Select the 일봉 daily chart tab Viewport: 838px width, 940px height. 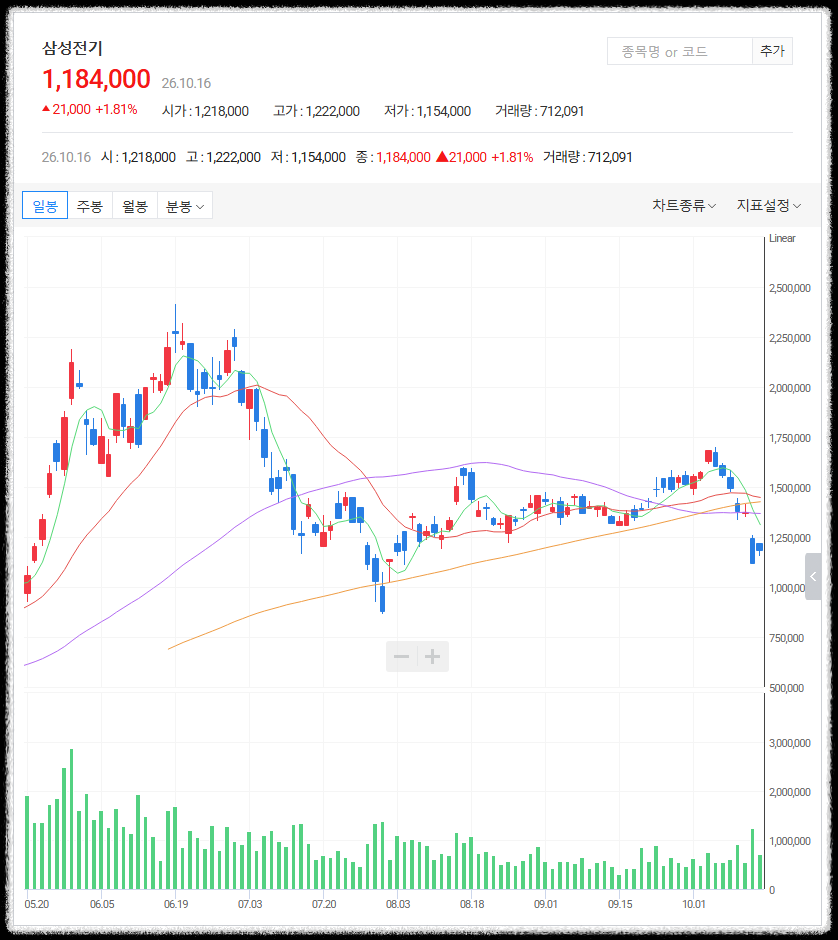[45, 206]
